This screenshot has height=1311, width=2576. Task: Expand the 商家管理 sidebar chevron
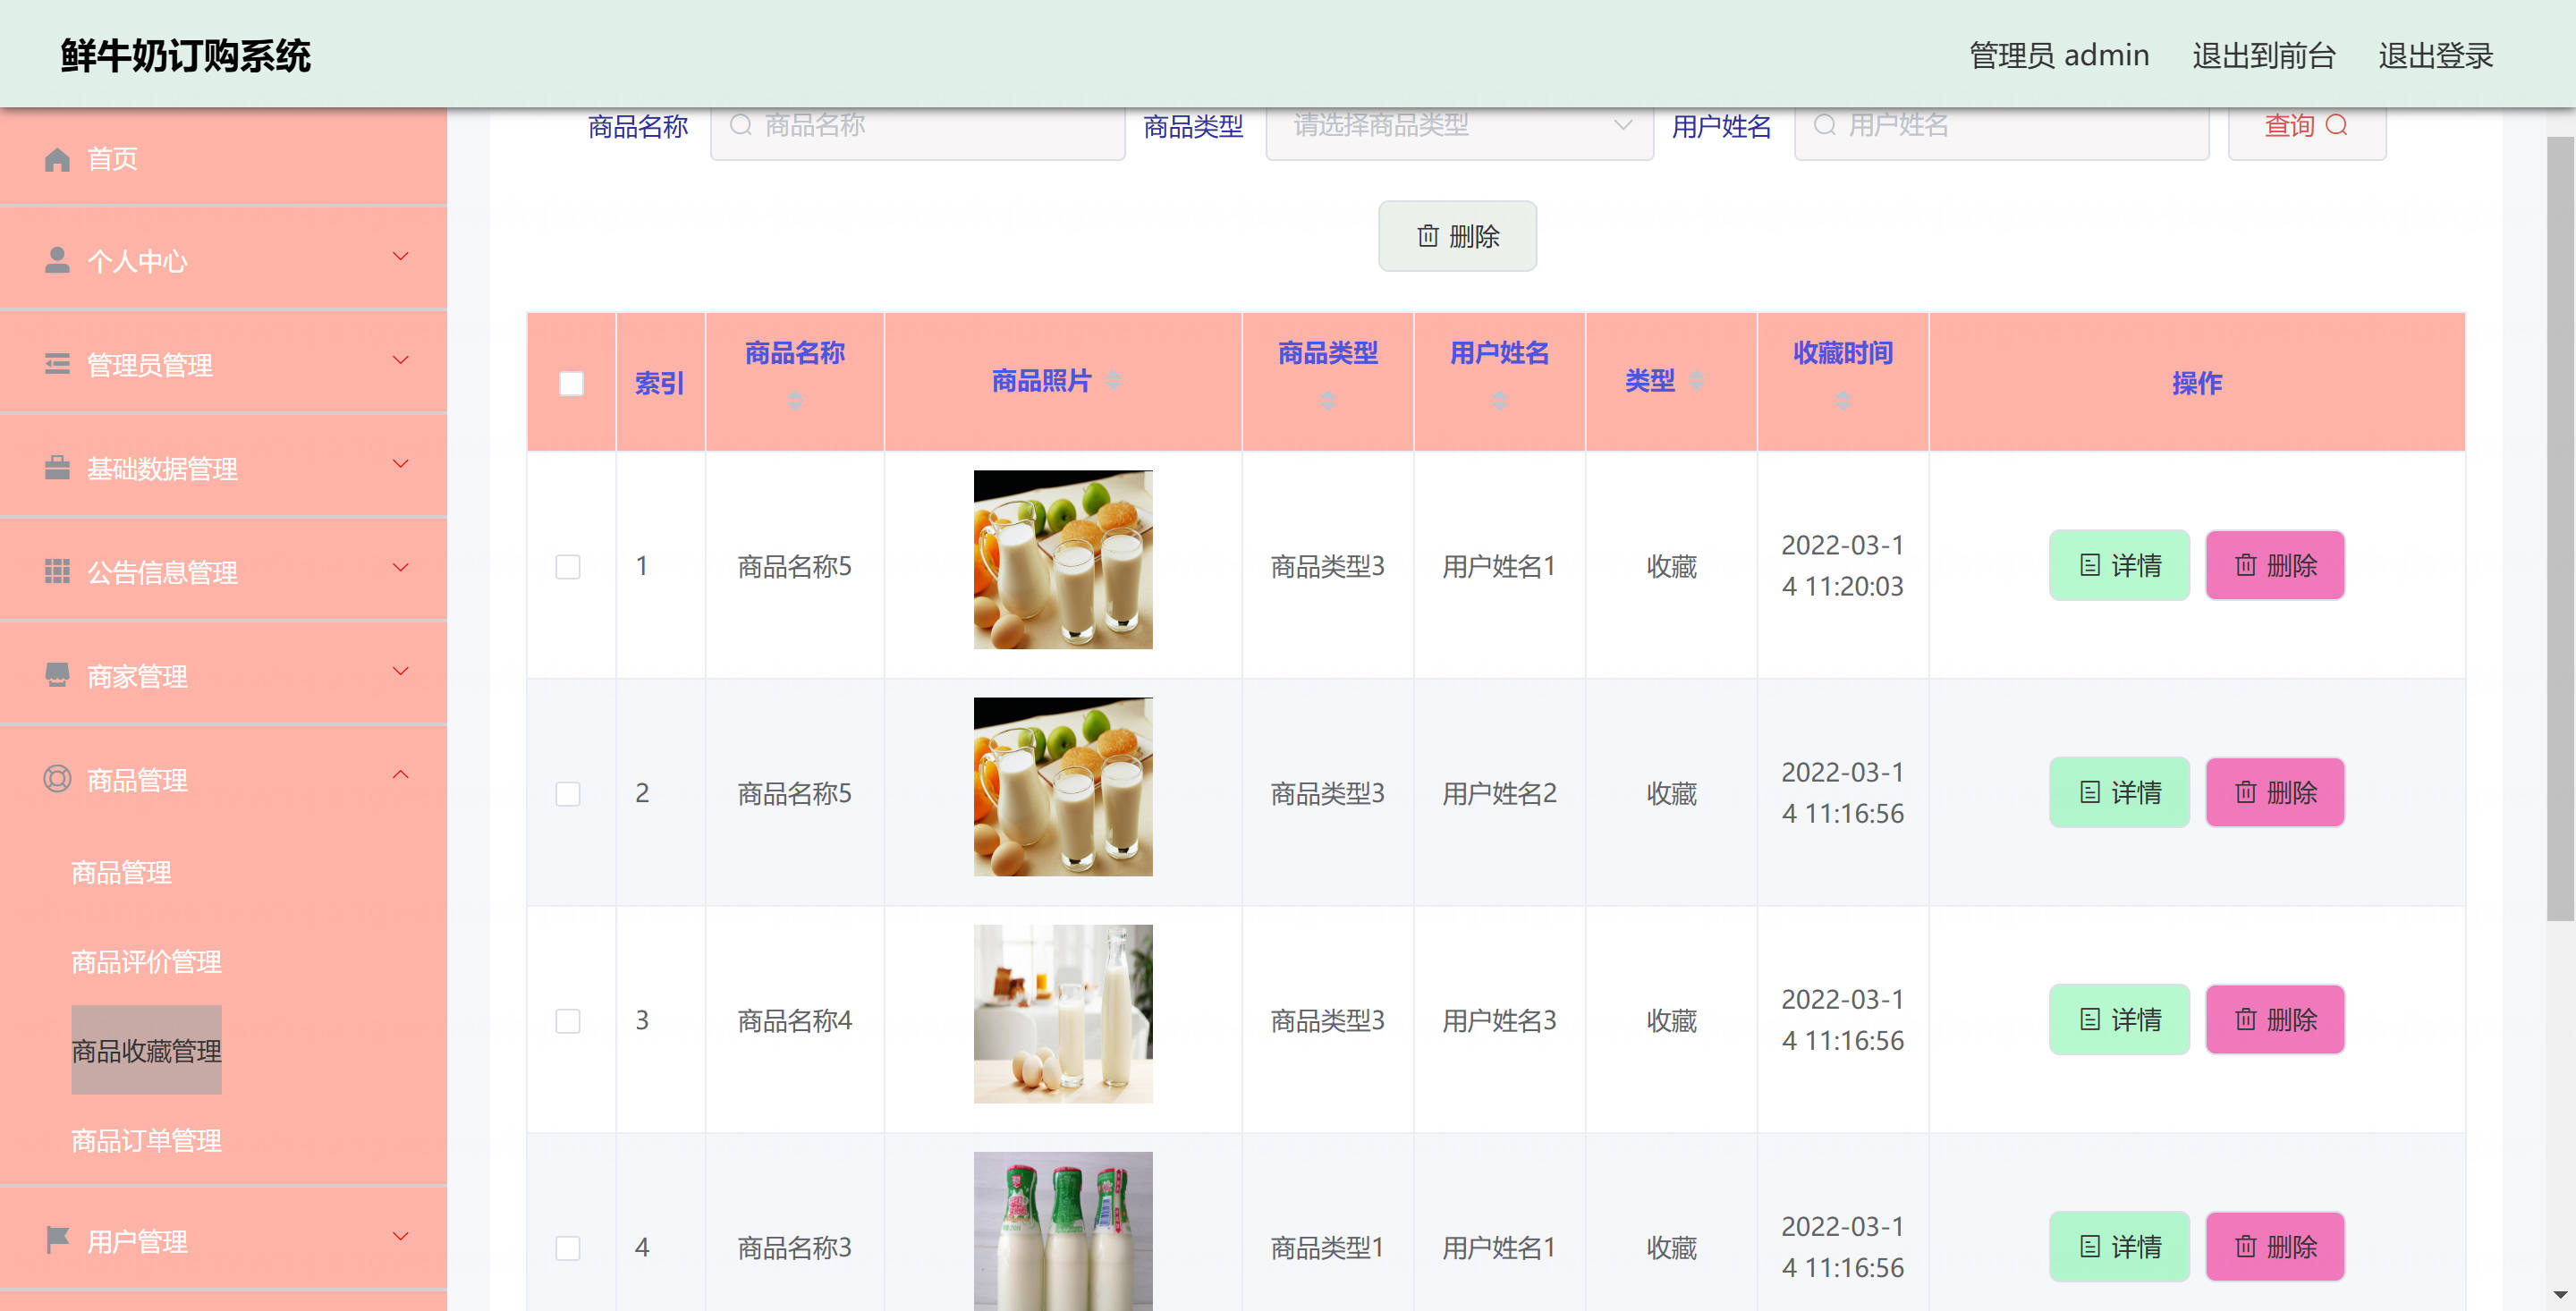(x=401, y=671)
